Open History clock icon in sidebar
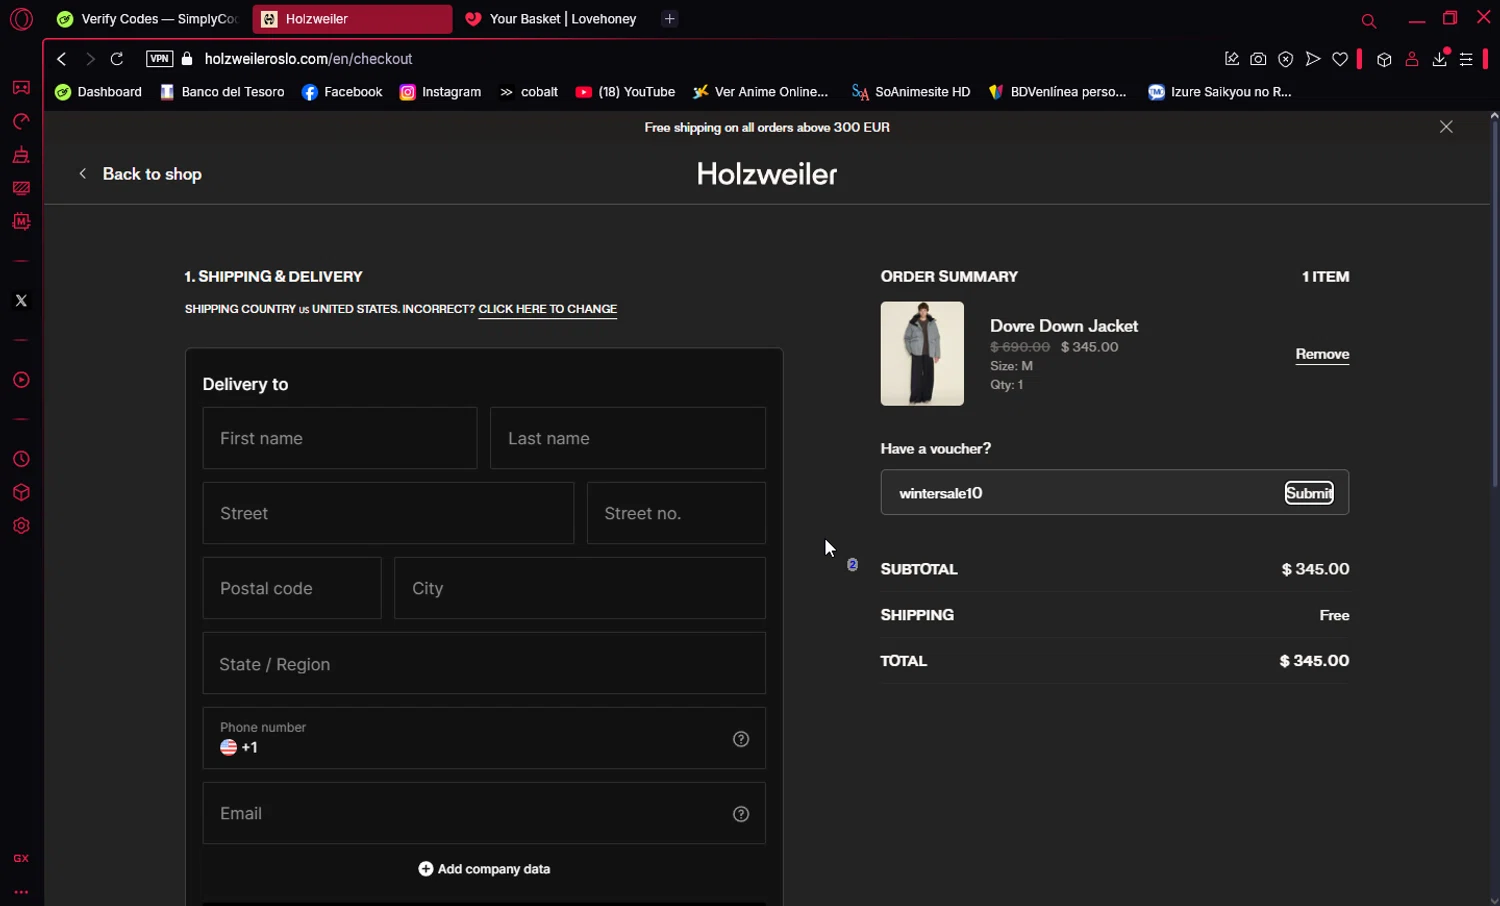Viewport: 1500px width, 906px height. click(21, 459)
